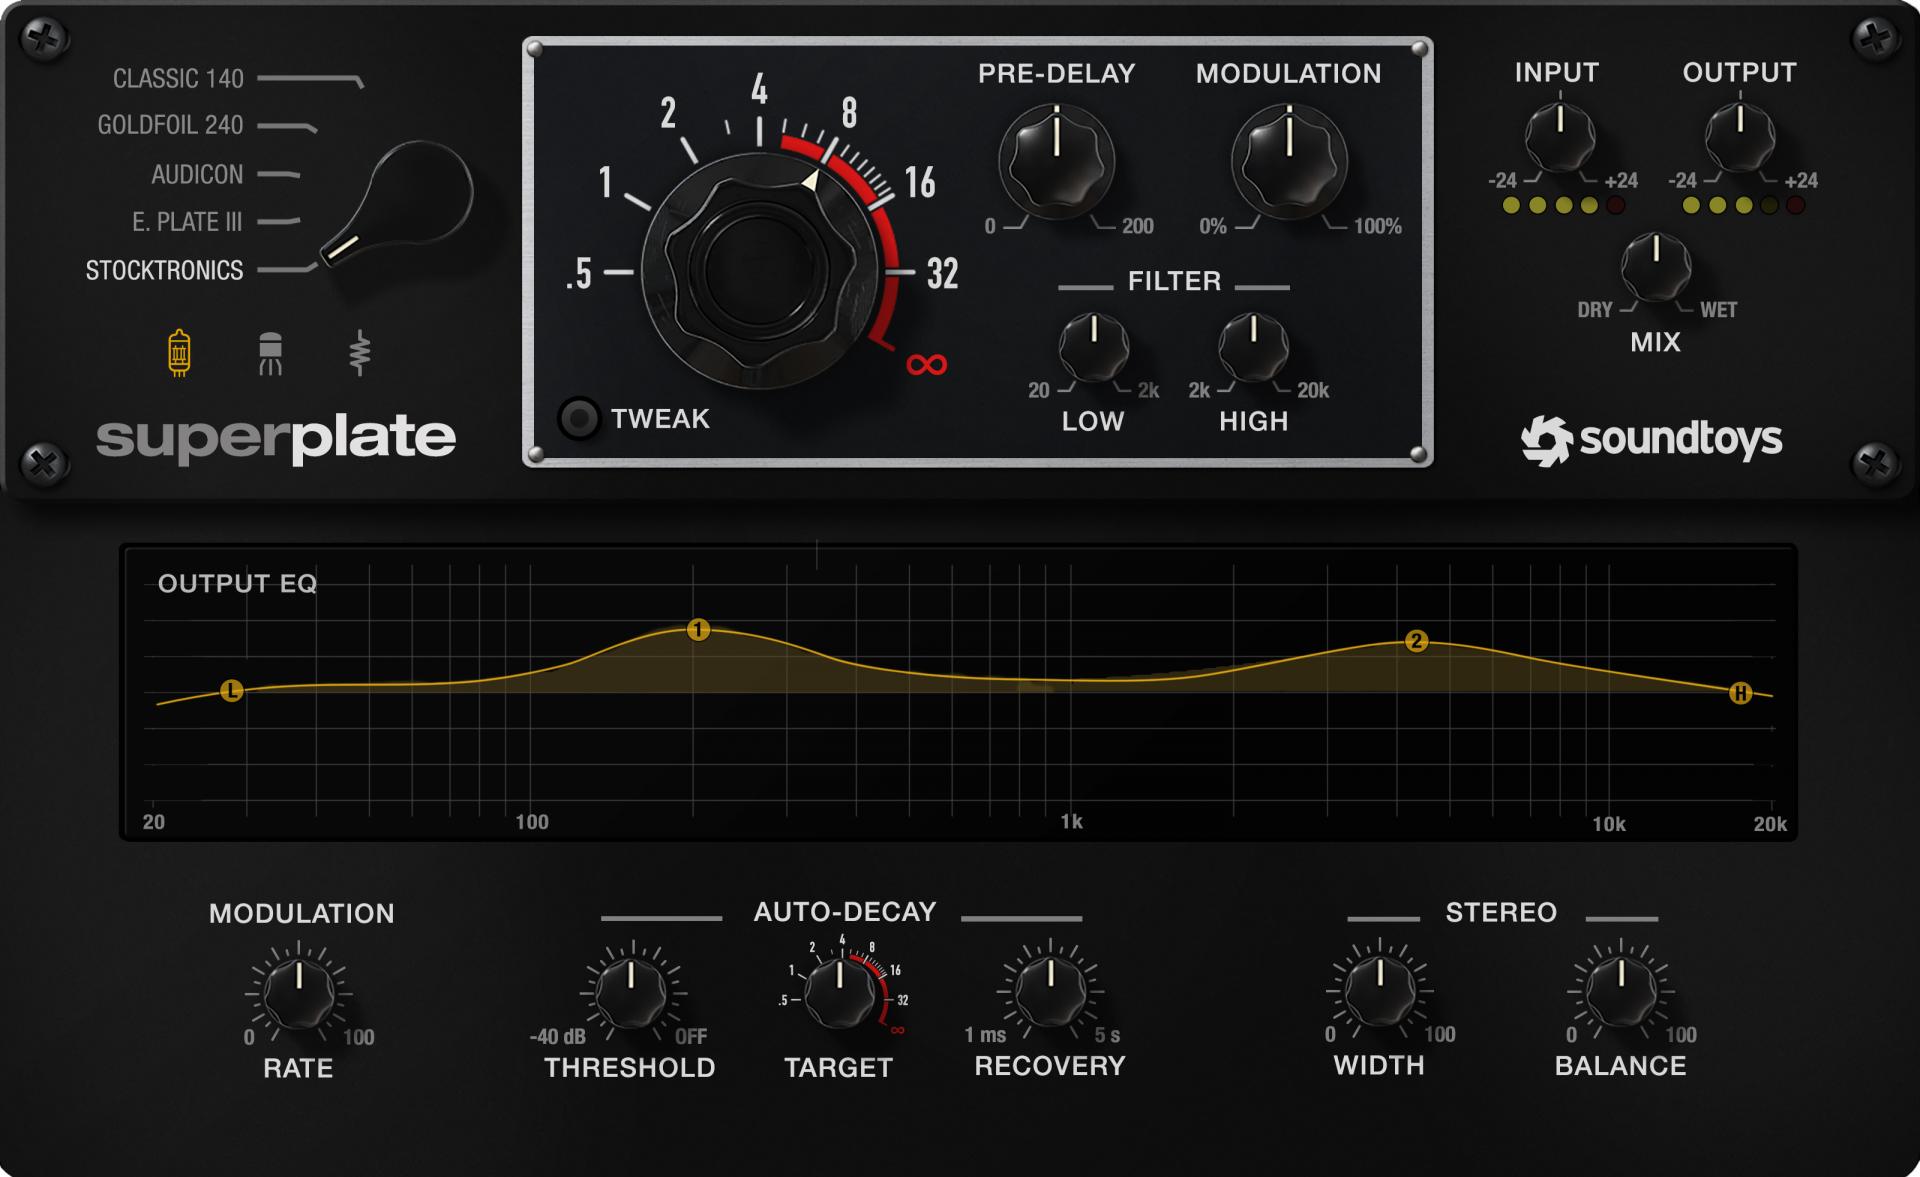Click the 1k frequency axis label

click(1071, 822)
